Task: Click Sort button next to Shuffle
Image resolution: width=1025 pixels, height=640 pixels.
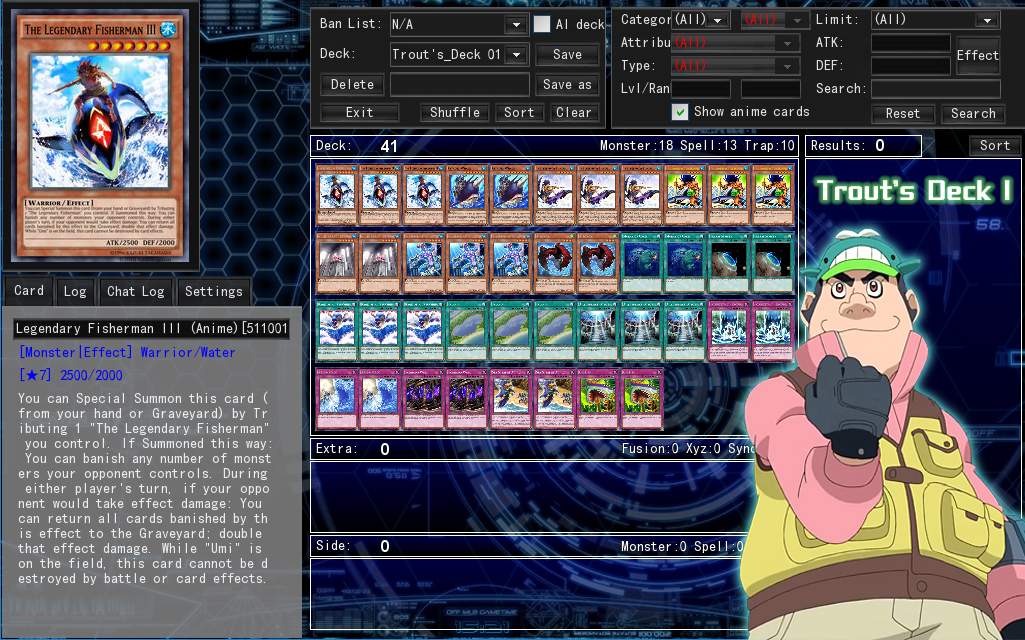Action: pyautogui.click(x=519, y=112)
